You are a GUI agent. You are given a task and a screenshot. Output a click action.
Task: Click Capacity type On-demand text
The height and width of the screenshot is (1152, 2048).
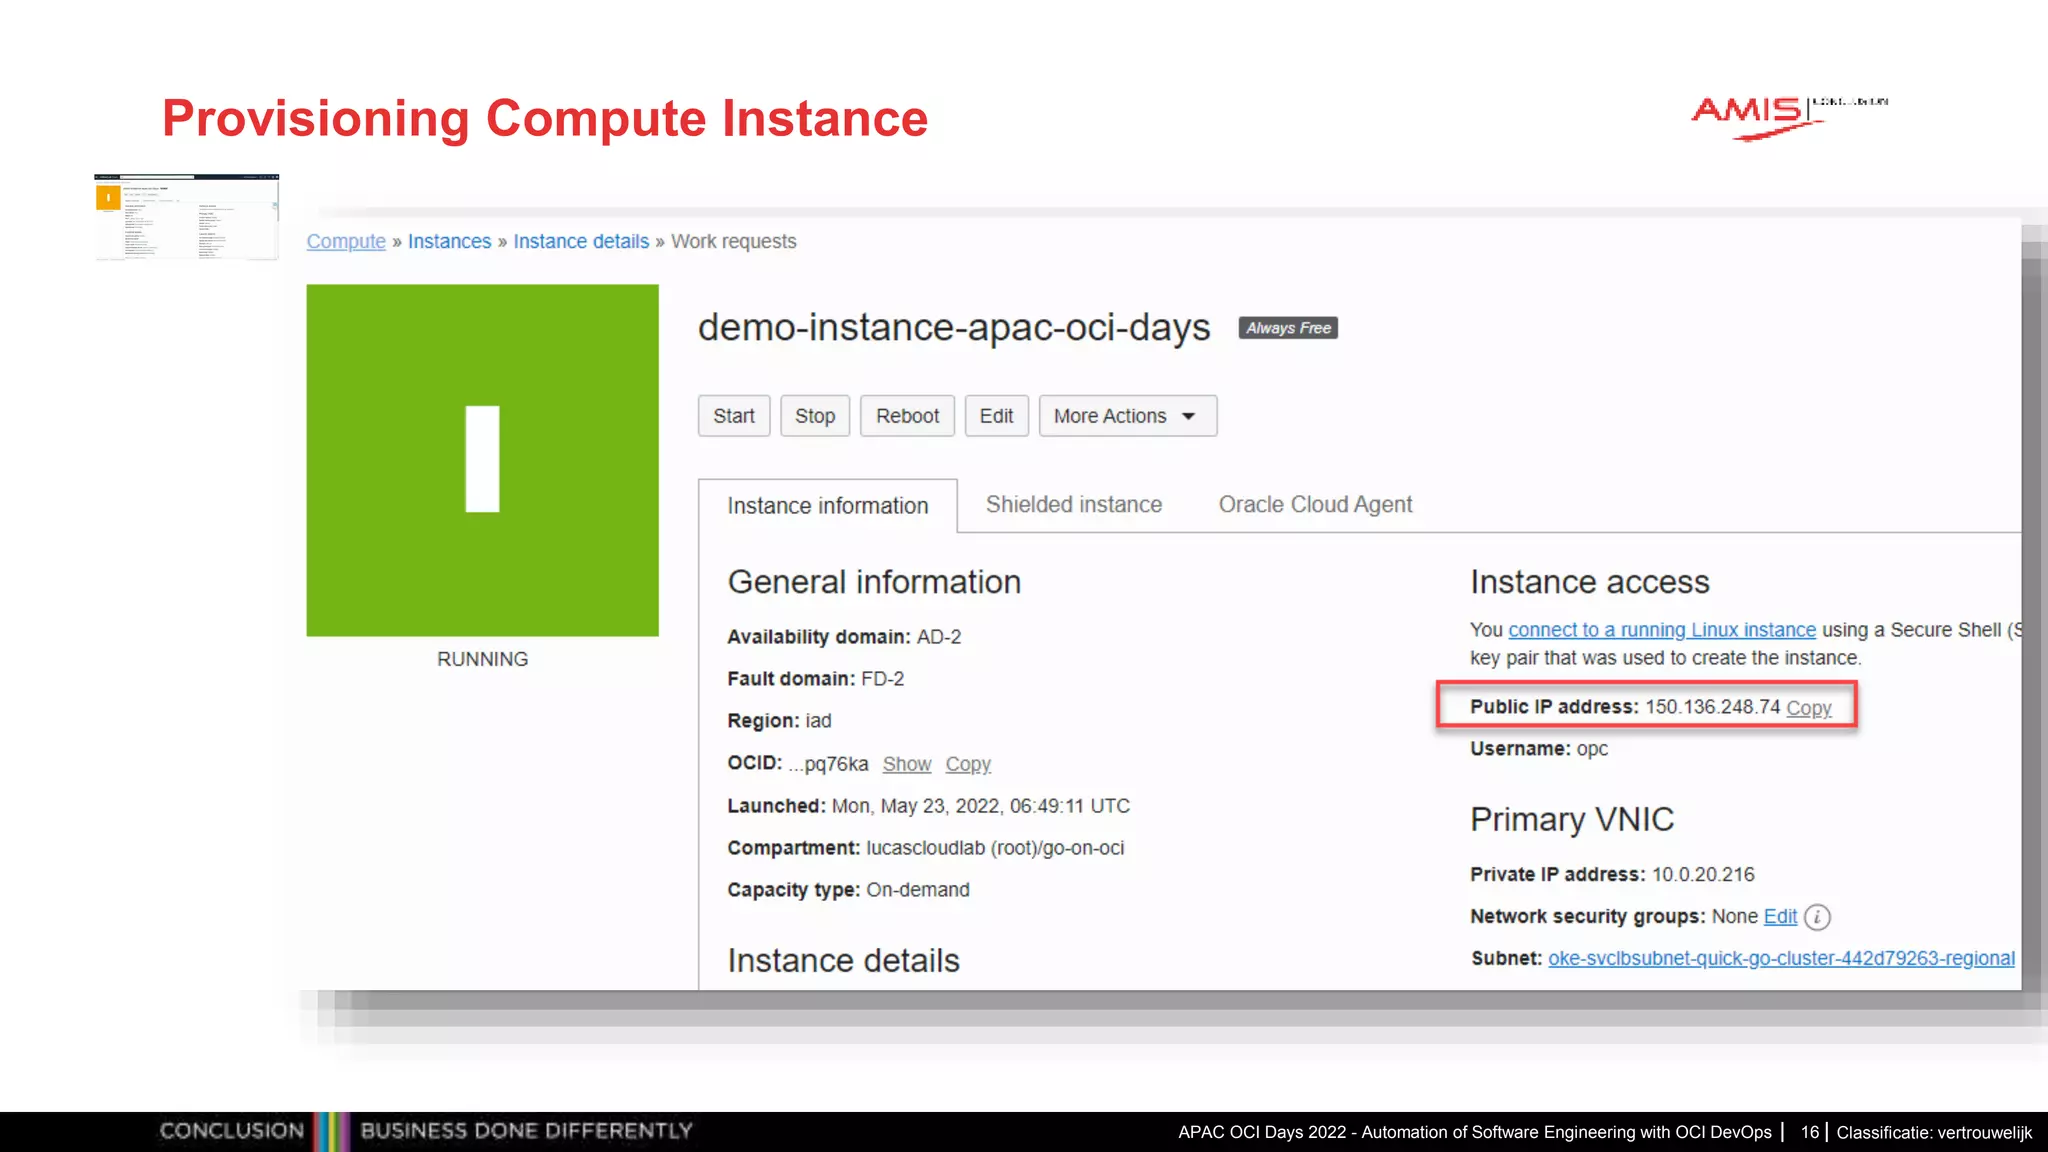848,890
